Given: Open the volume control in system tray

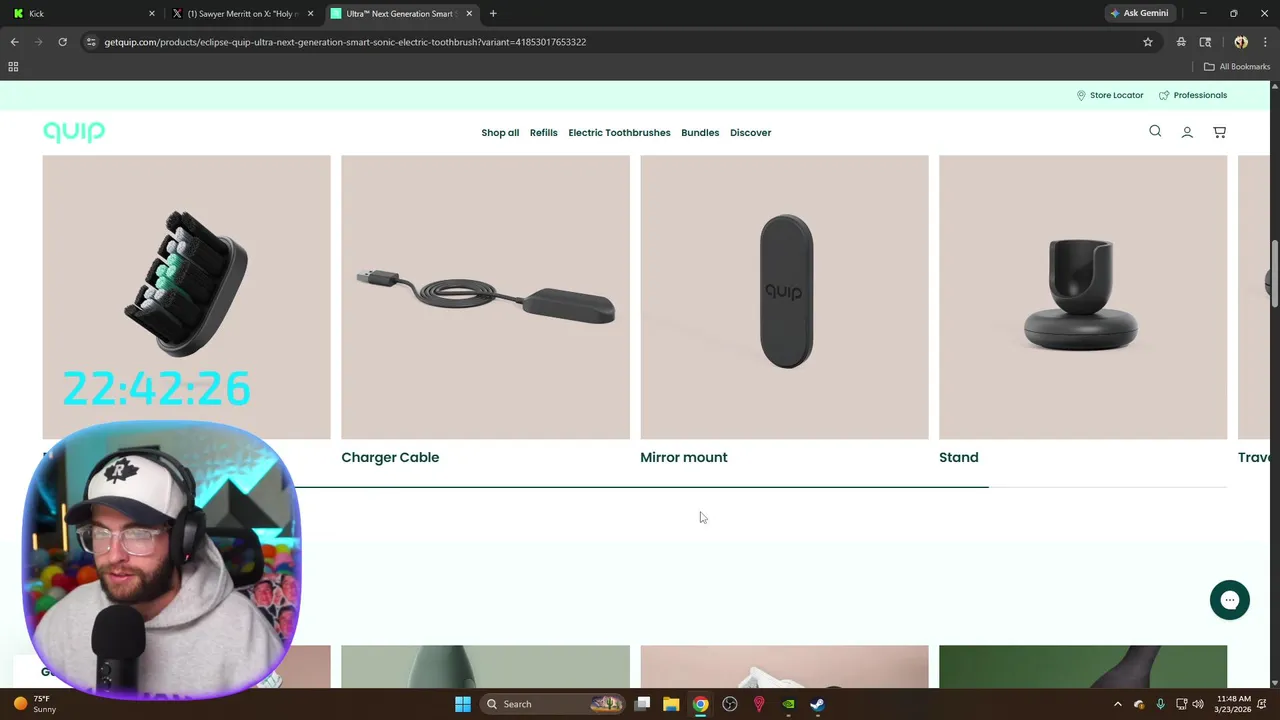Looking at the screenshot, I should (x=1198, y=704).
